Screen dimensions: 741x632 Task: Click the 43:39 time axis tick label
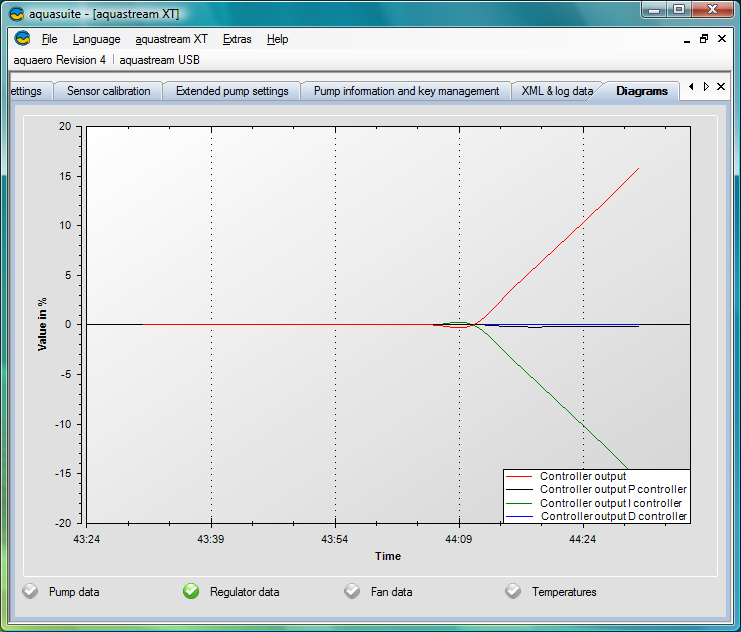point(211,539)
